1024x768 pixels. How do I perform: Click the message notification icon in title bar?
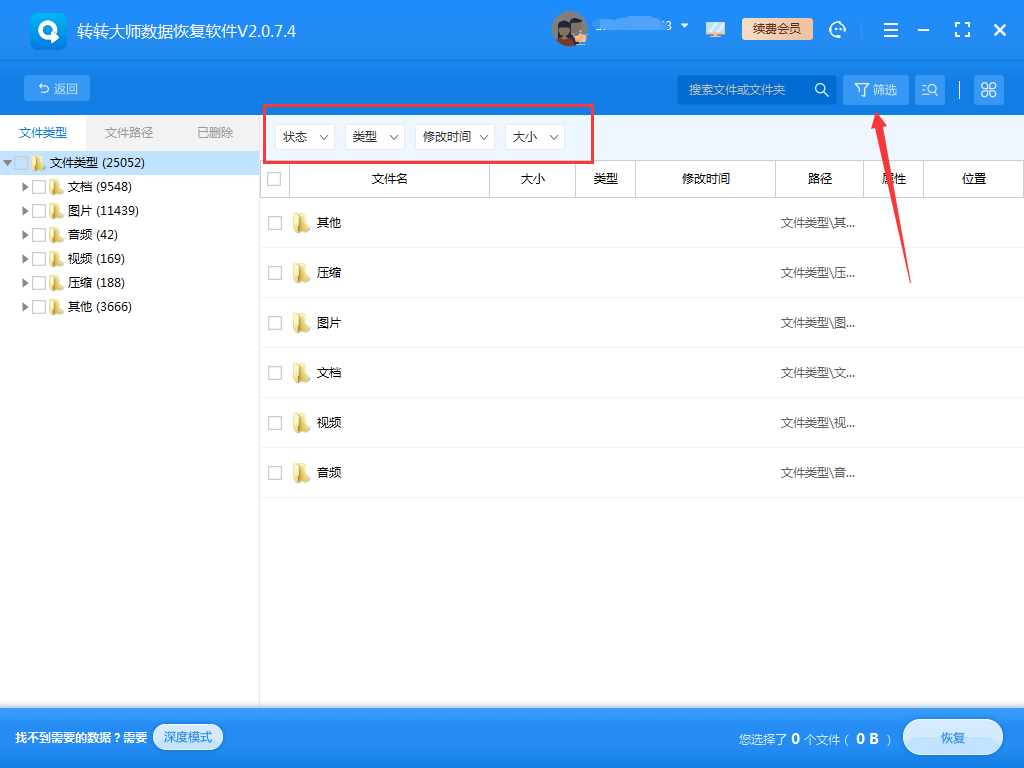[715, 29]
